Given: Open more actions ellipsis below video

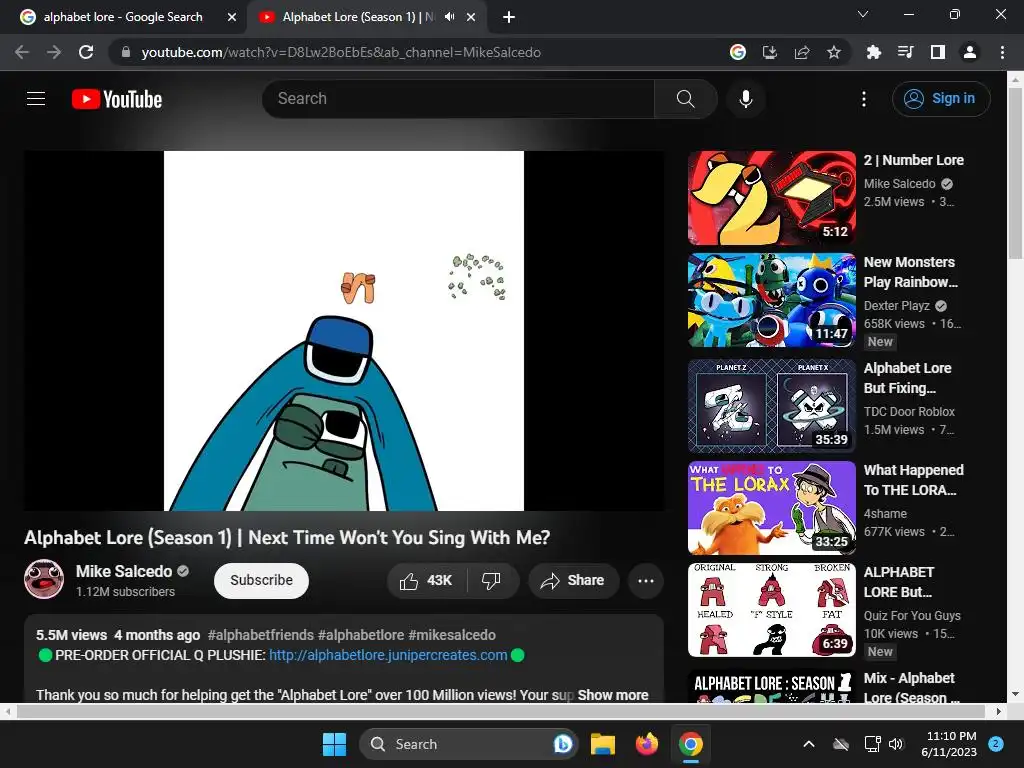Looking at the screenshot, I should coord(645,581).
